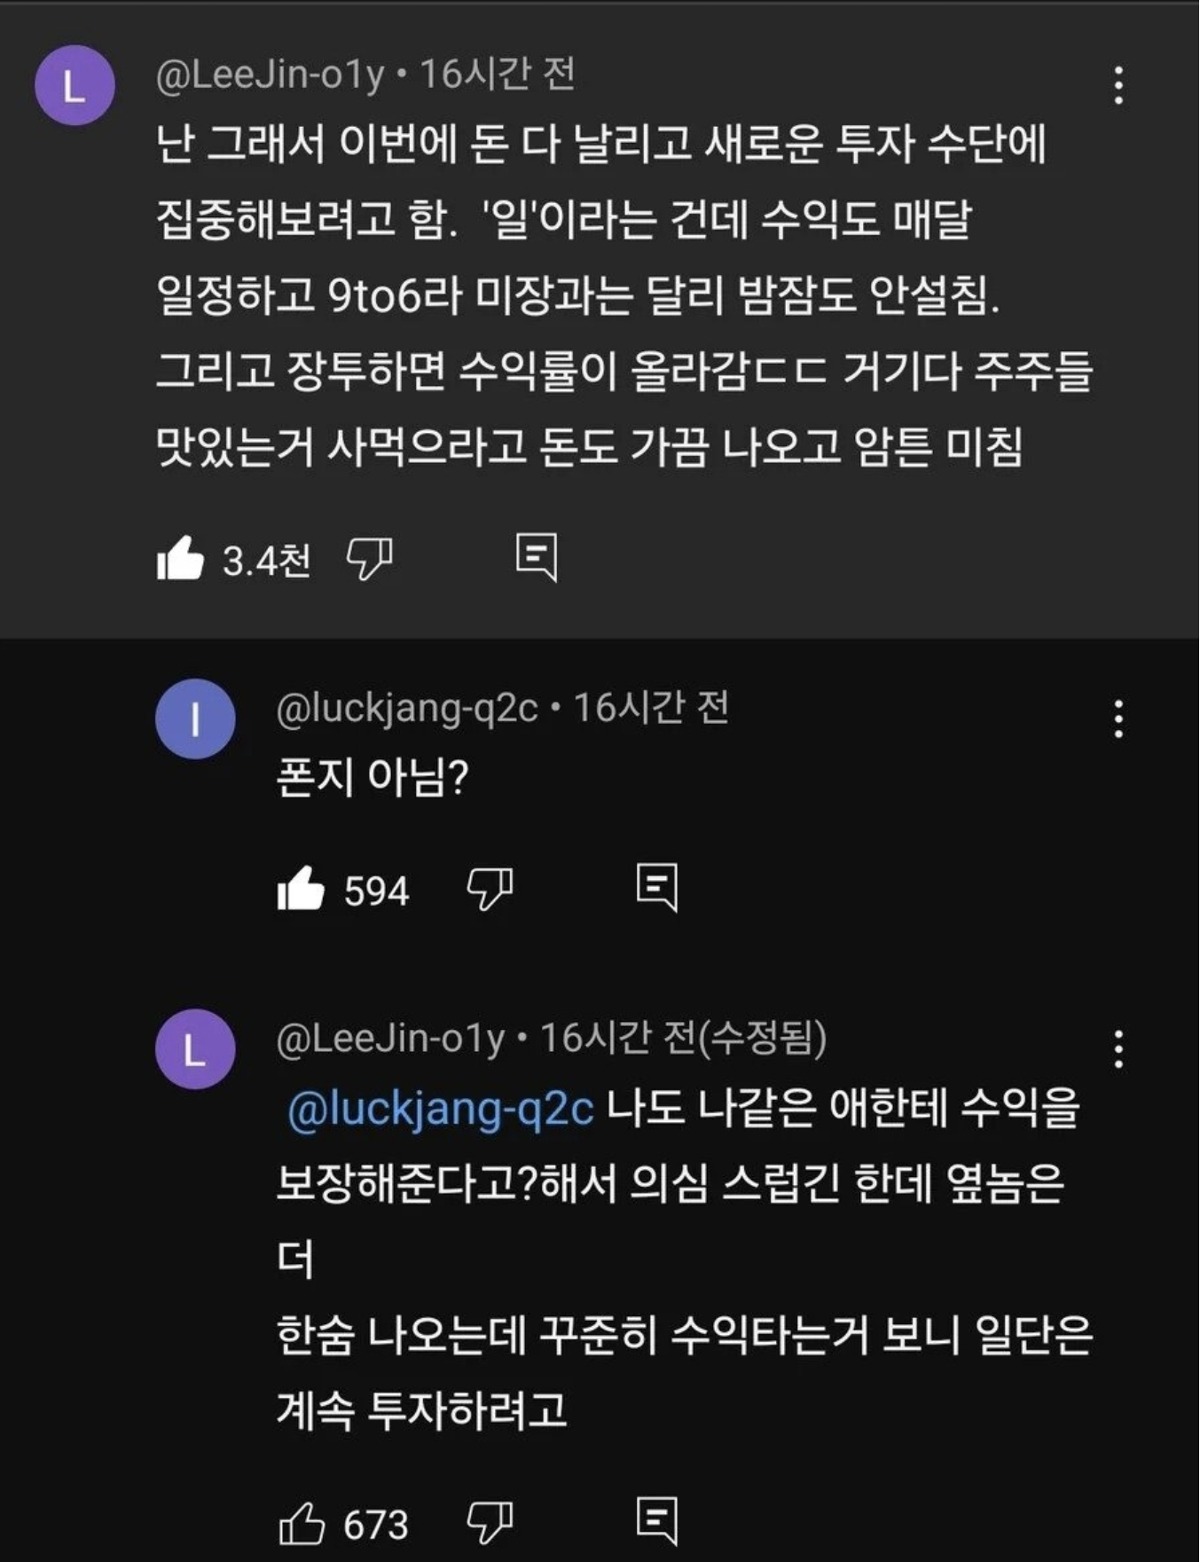Screen dimensions: 1200x1562
Task: Reply to the luckjang-q2c comment
Action: tap(657, 887)
